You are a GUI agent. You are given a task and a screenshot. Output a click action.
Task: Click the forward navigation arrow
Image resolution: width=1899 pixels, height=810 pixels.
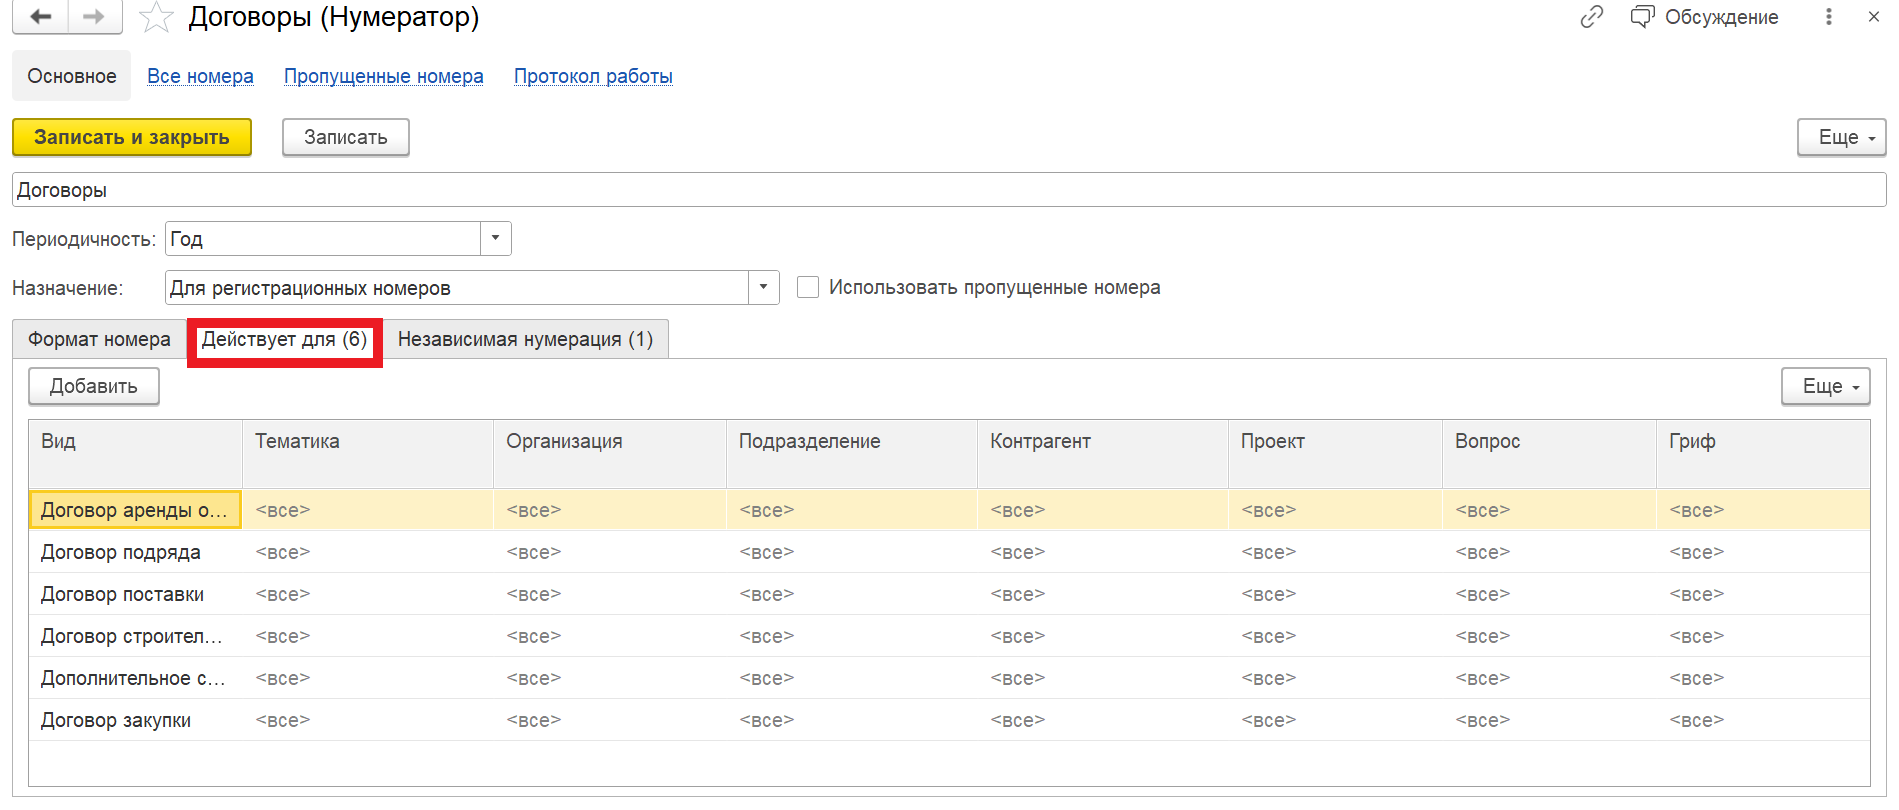94,17
